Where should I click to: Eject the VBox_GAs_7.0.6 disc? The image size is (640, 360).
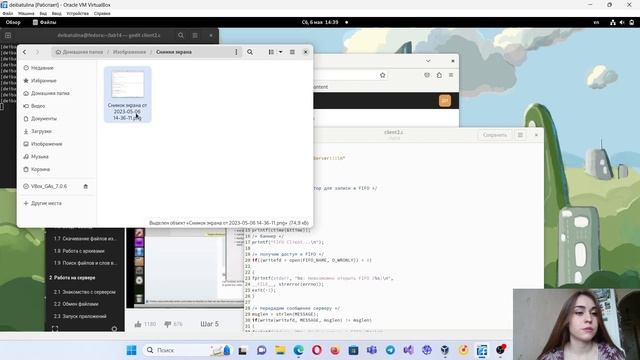click(86, 186)
